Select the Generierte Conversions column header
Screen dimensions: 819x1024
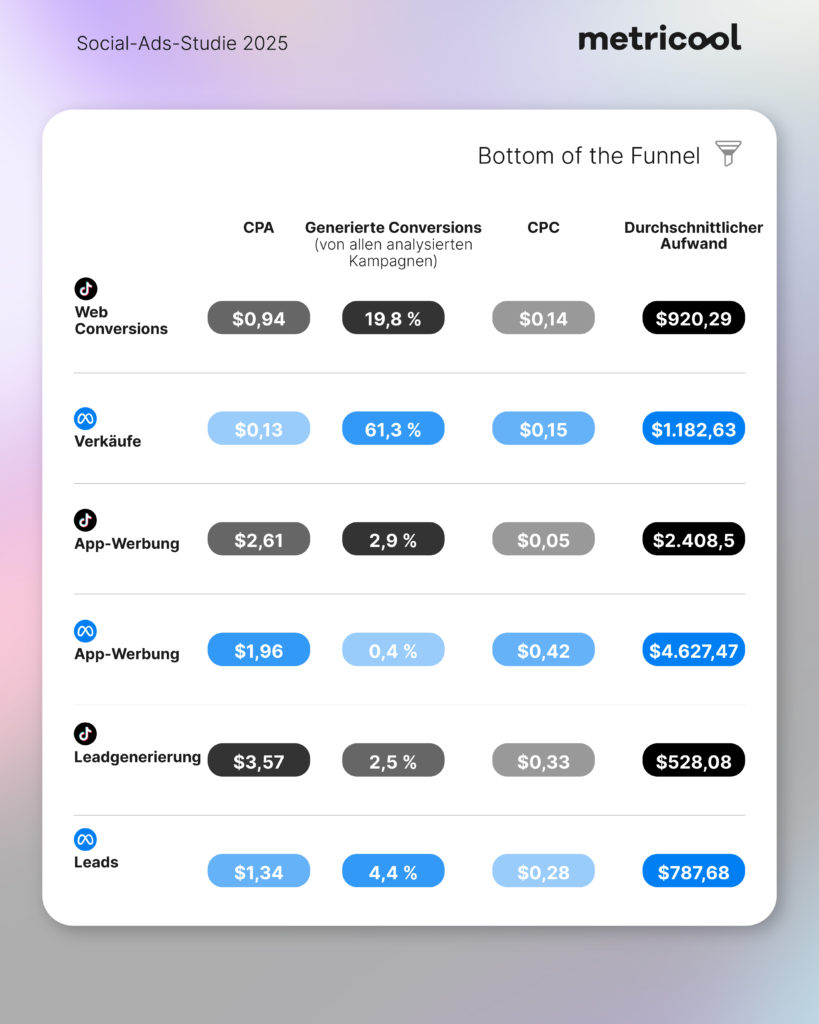393,228
